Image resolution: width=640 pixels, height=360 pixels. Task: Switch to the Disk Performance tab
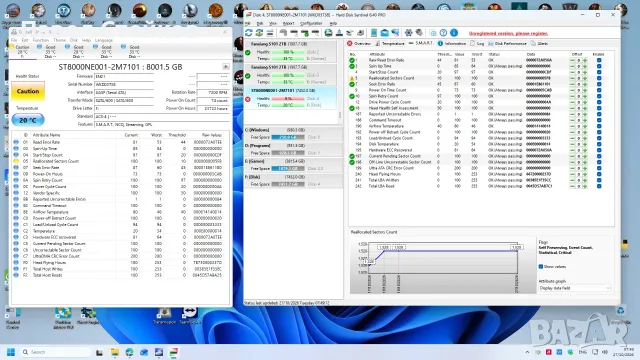point(507,43)
